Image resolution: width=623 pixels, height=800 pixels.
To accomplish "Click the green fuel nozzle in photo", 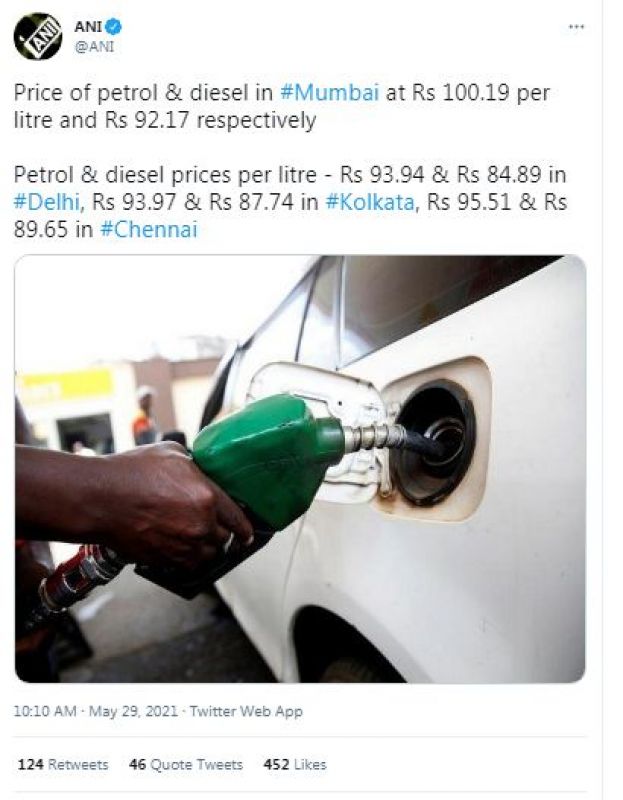I will 270,459.
